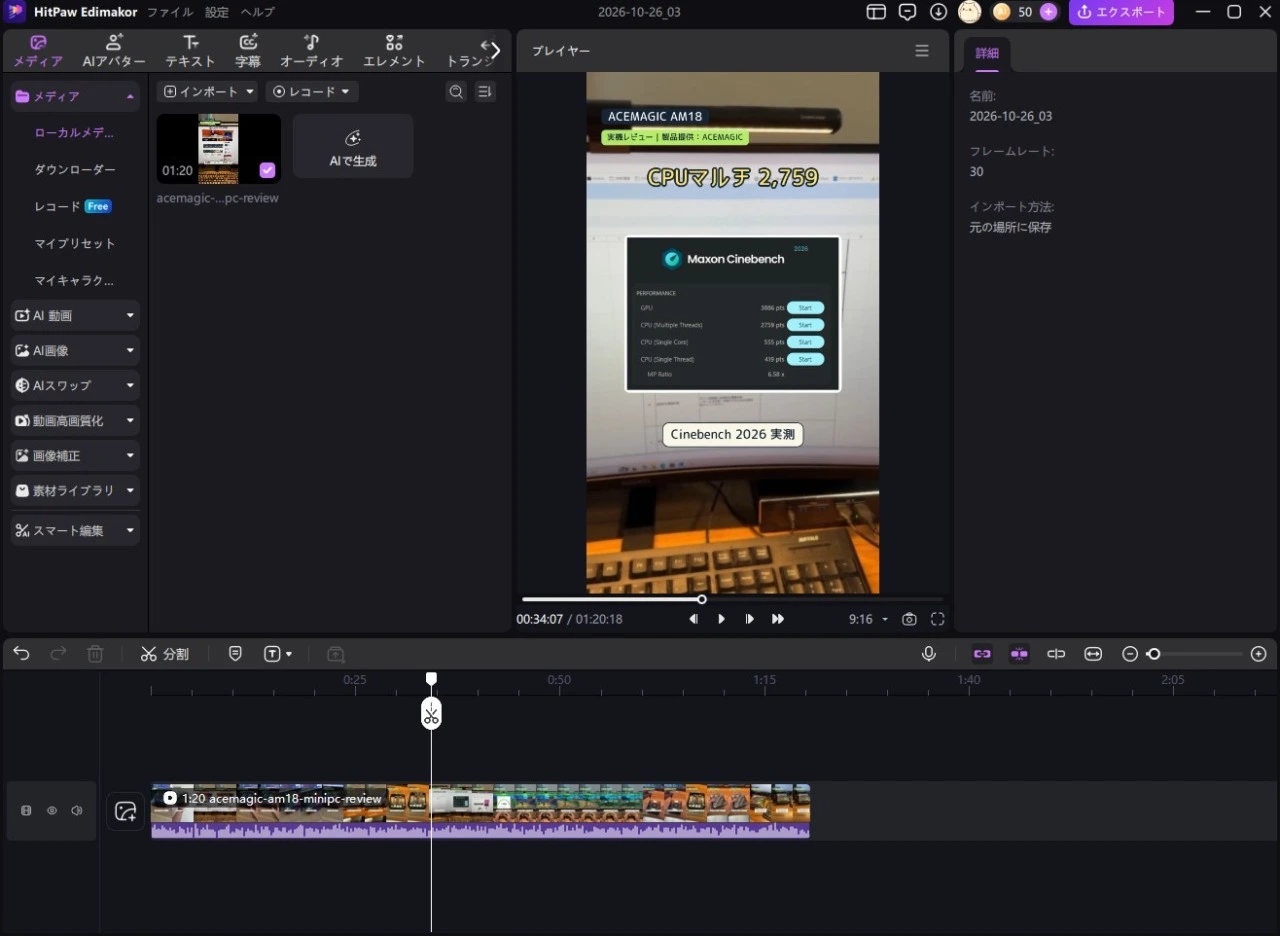Open the layout switcher icon in title bar
The width and height of the screenshot is (1280, 936).
876,12
